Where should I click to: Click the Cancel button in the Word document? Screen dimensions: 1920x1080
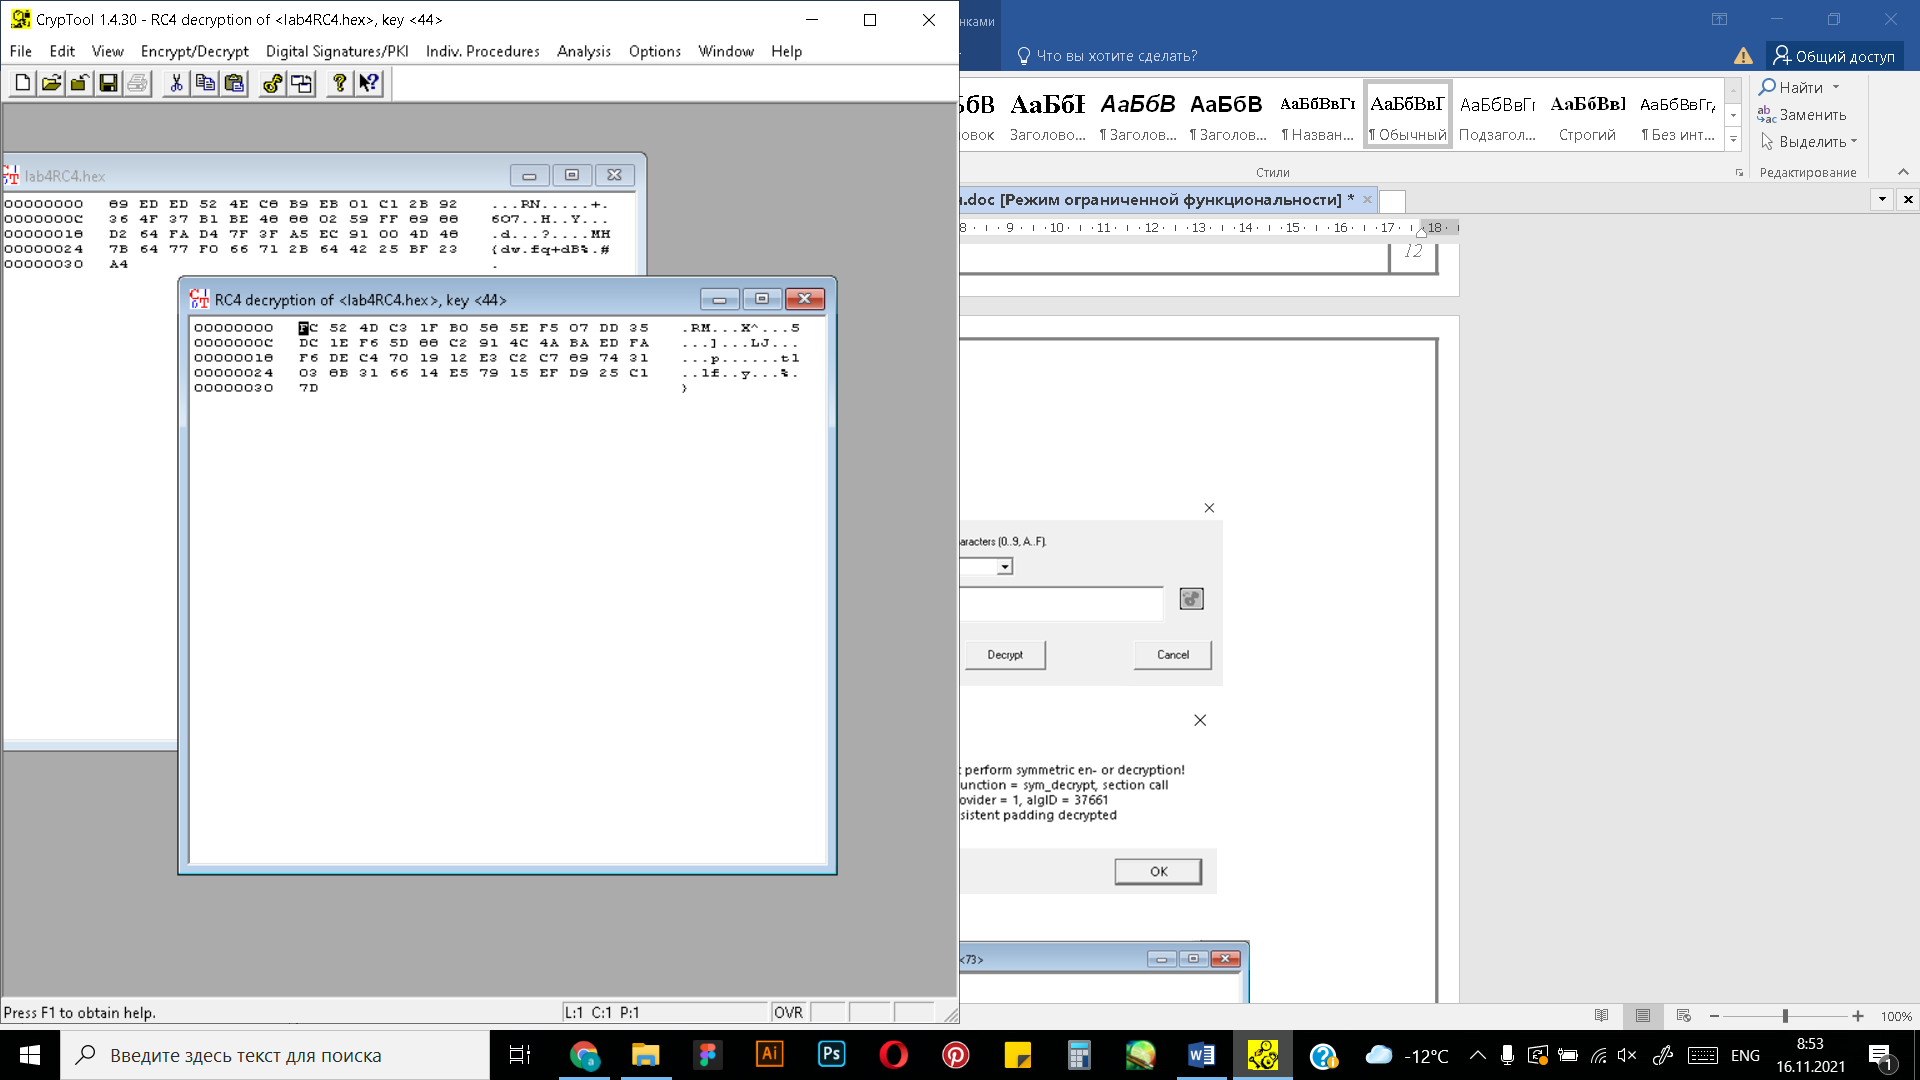1173,655
